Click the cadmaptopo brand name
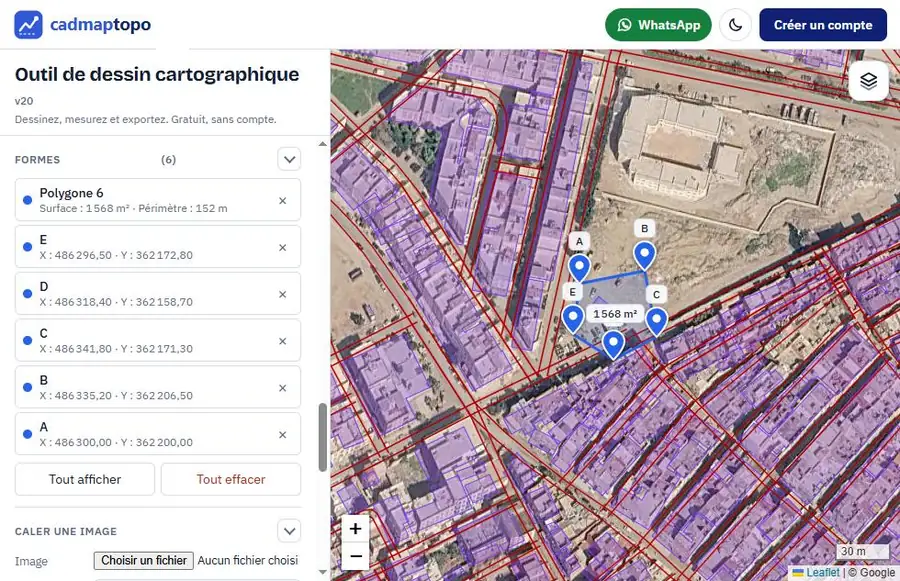 pyautogui.click(x=100, y=25)
